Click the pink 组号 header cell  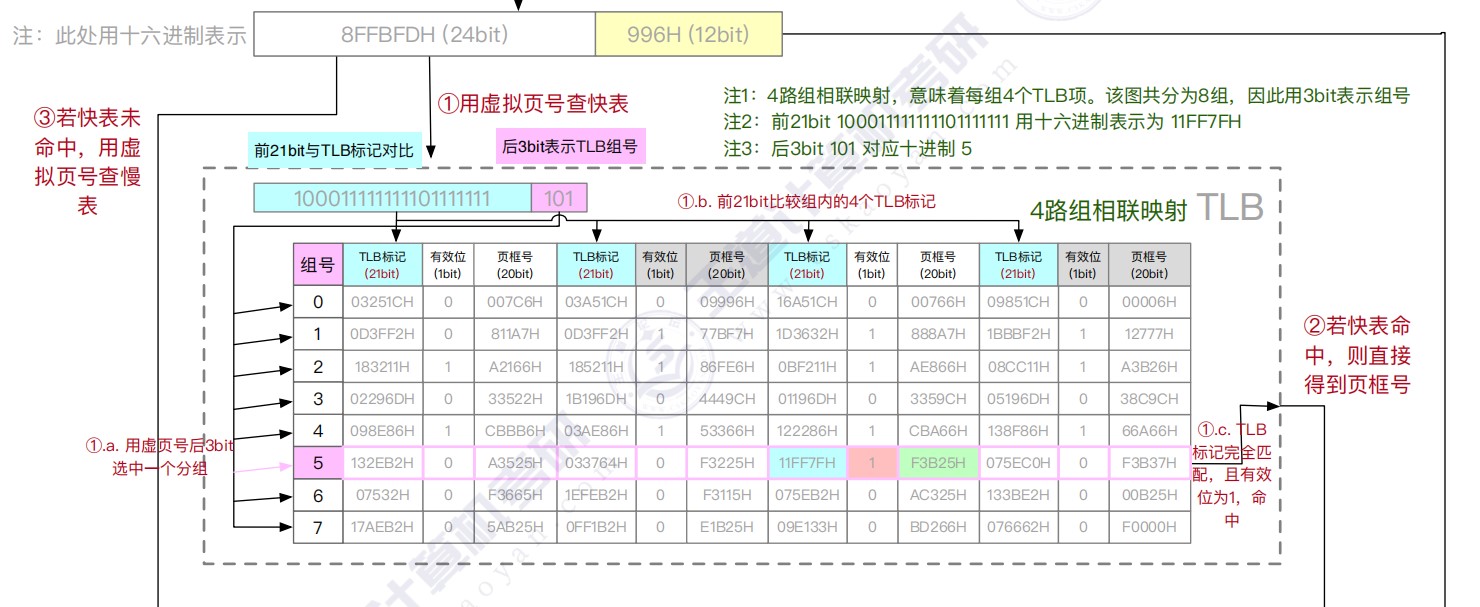point(318,264)
